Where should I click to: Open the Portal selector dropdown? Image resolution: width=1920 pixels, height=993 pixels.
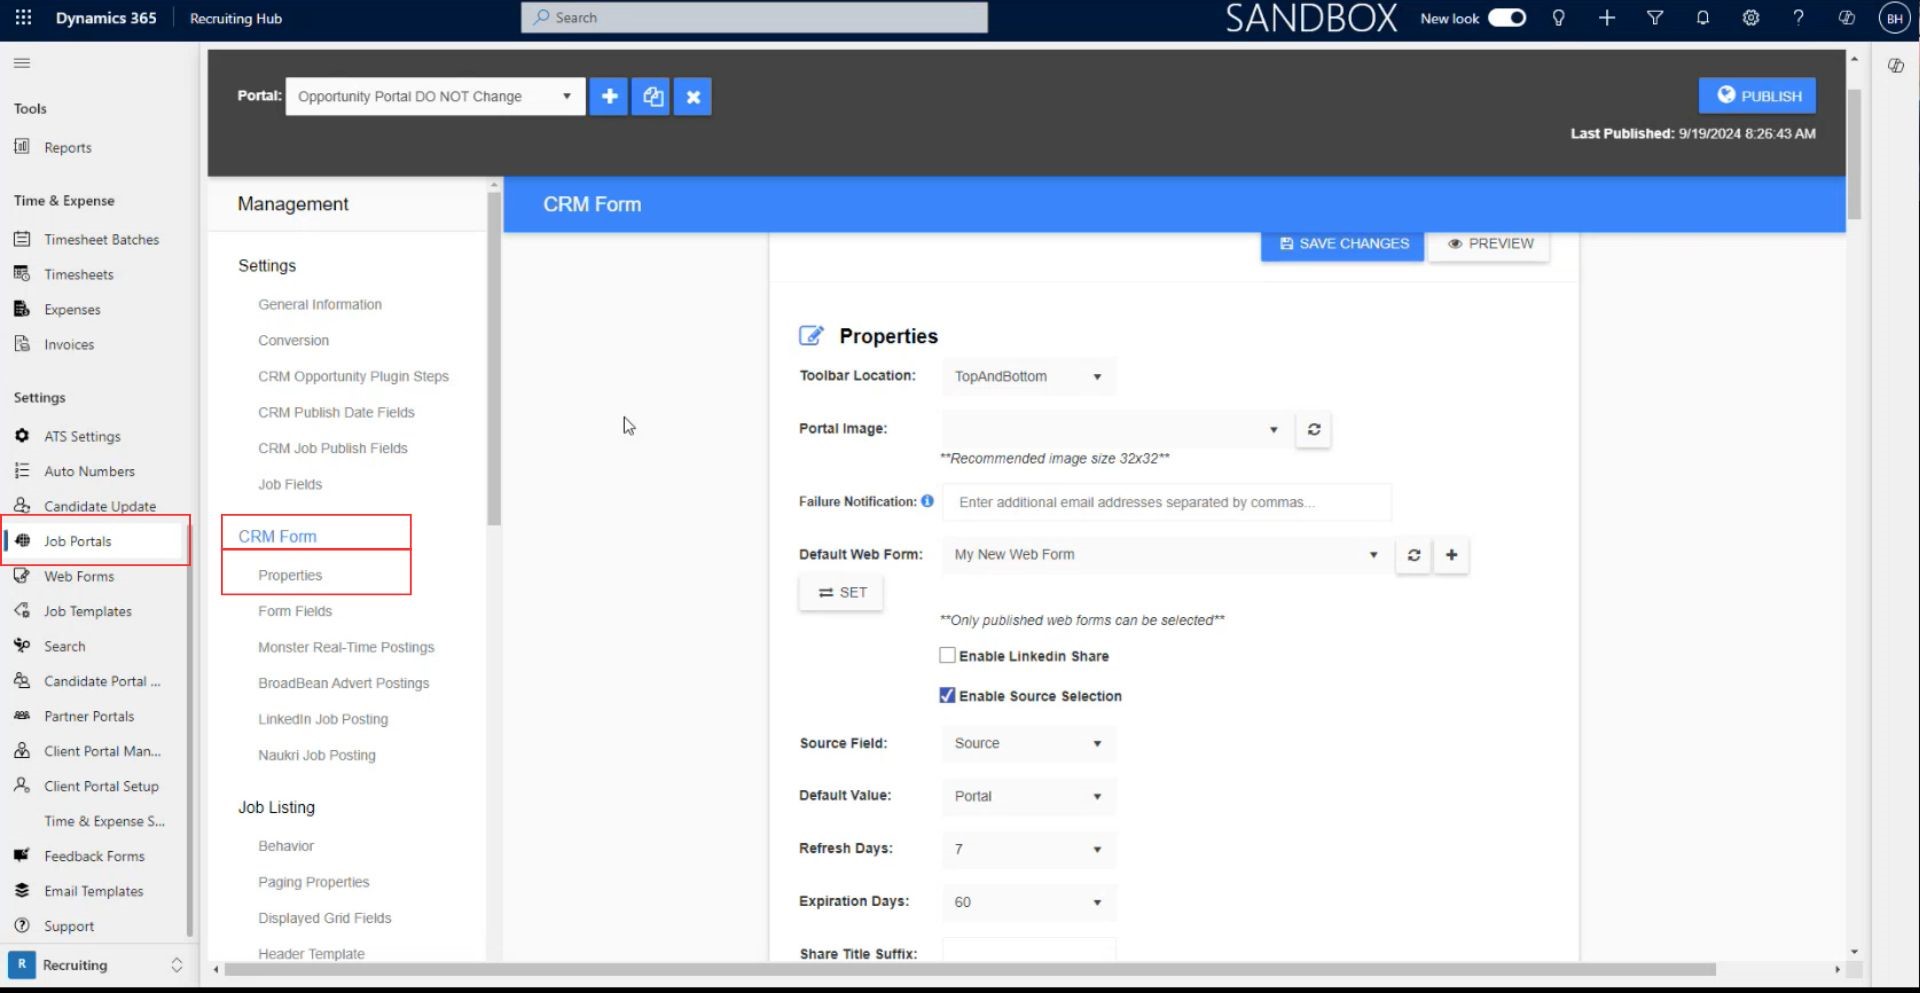coord(435,97)
